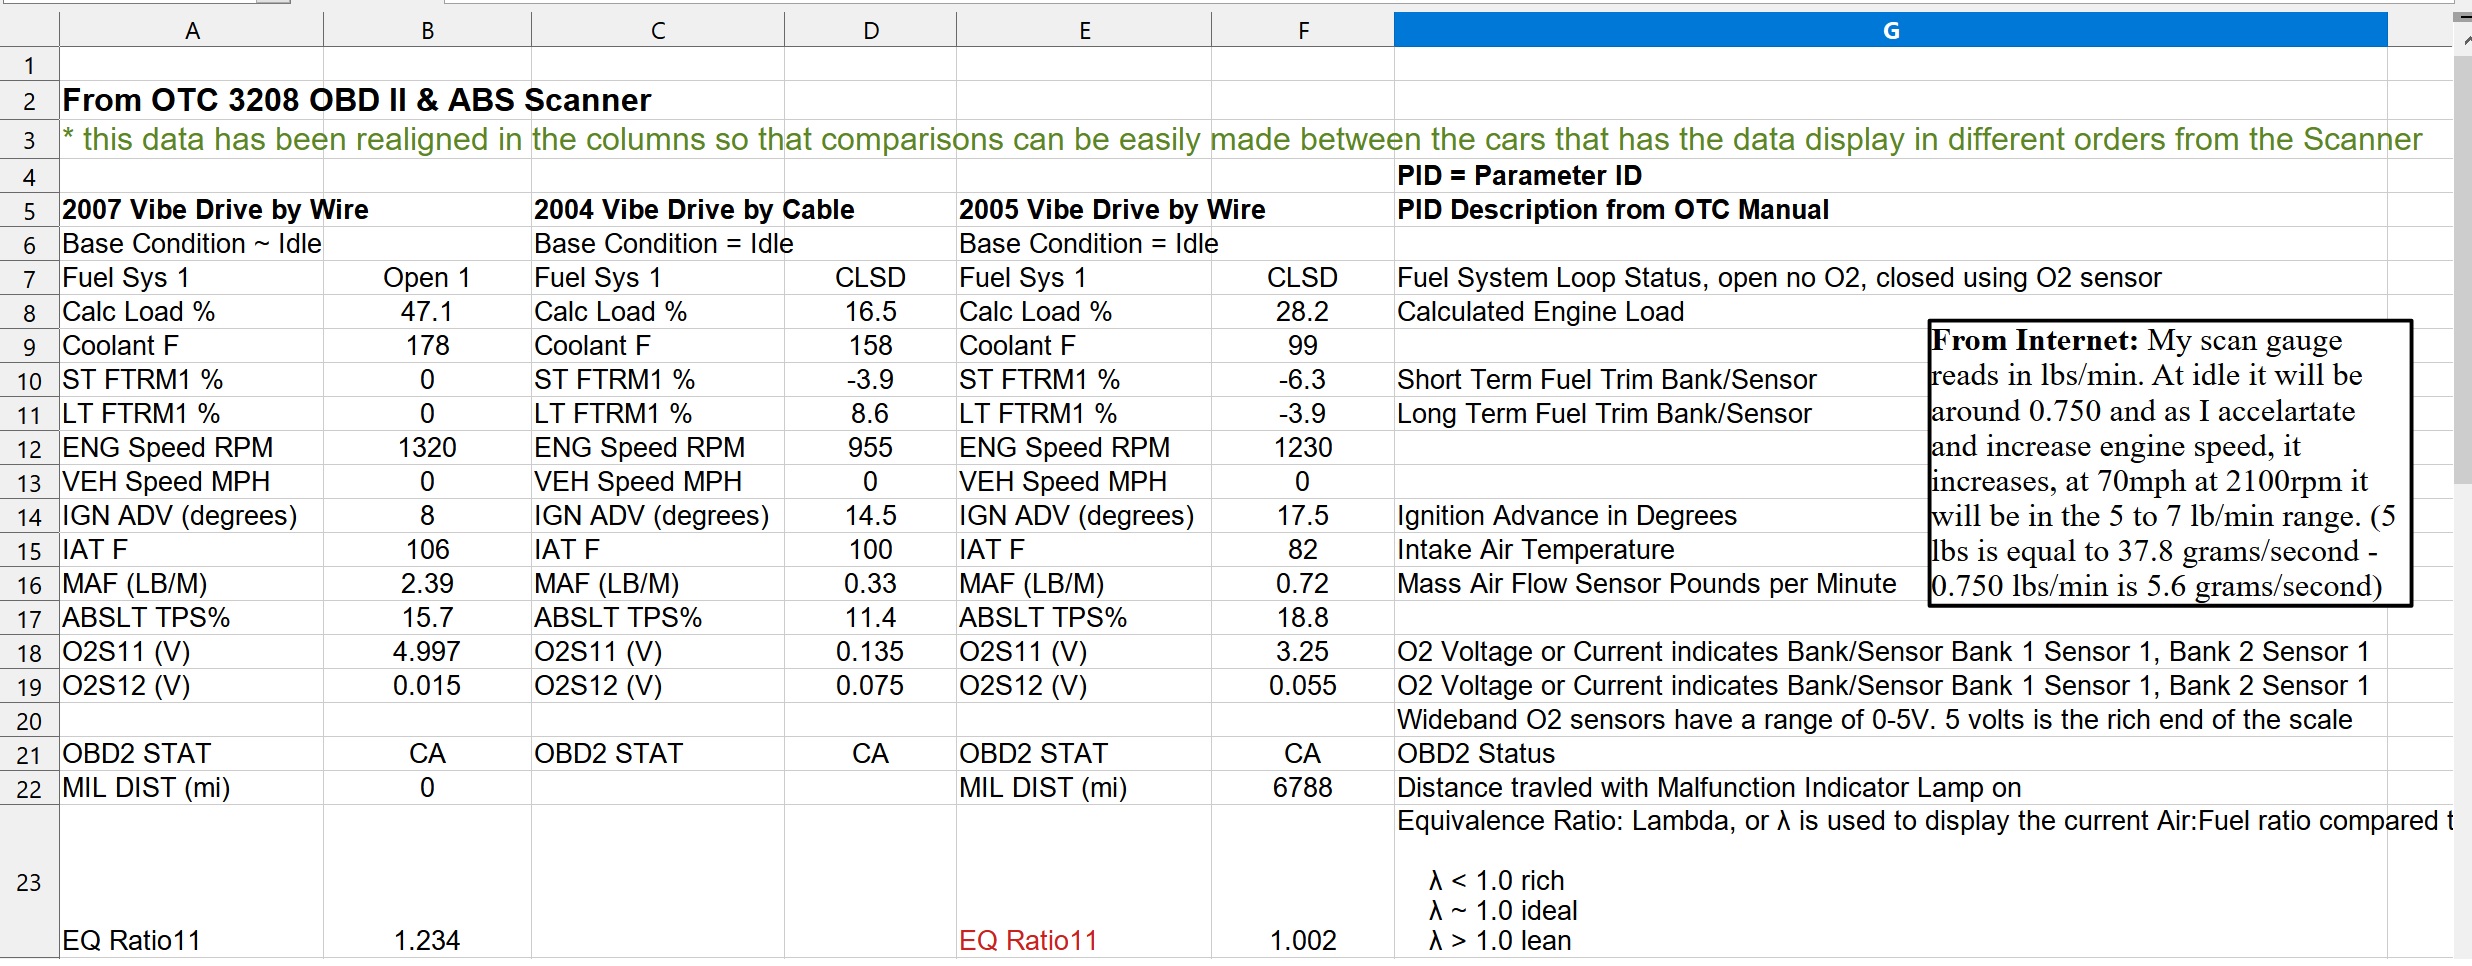Screen dimensions: 2472x966
Task: Select the 3.25 O2S11 voltage value
Action: (x=1302, y=652)
